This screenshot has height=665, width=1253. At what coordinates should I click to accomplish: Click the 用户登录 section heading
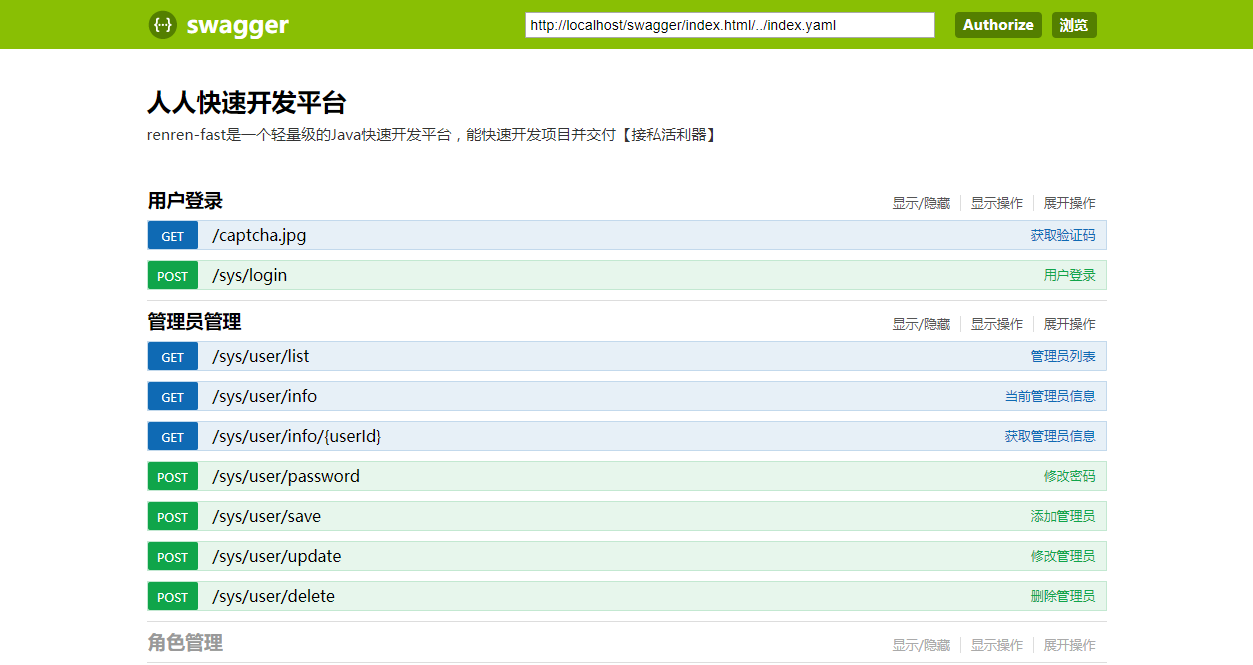tap(185, 201)
